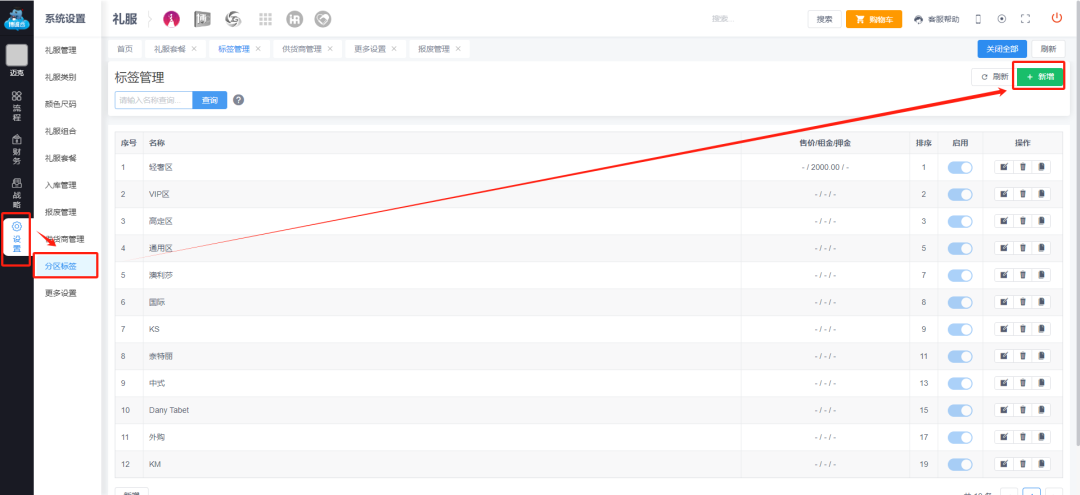Toggle the enable switch for 轻奢区
Screen dimensions: 1080x495
(960, 167)
